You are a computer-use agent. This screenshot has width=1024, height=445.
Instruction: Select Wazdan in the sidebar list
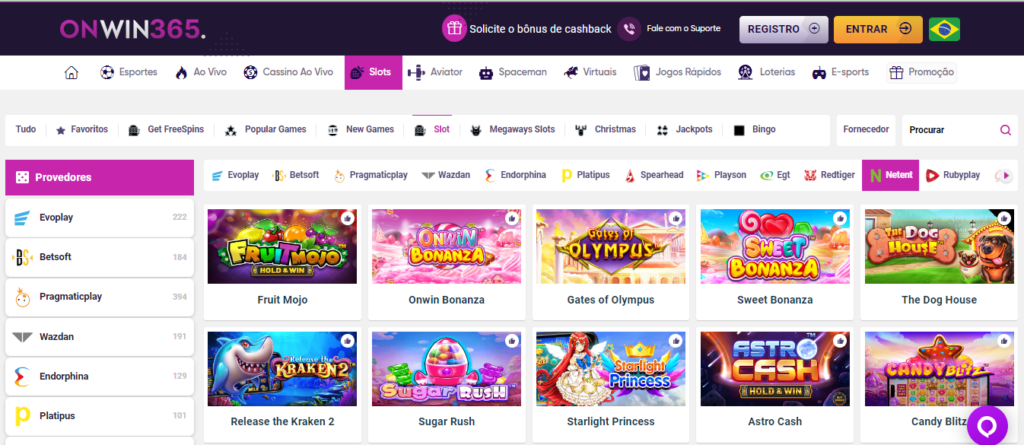[99, 337]
